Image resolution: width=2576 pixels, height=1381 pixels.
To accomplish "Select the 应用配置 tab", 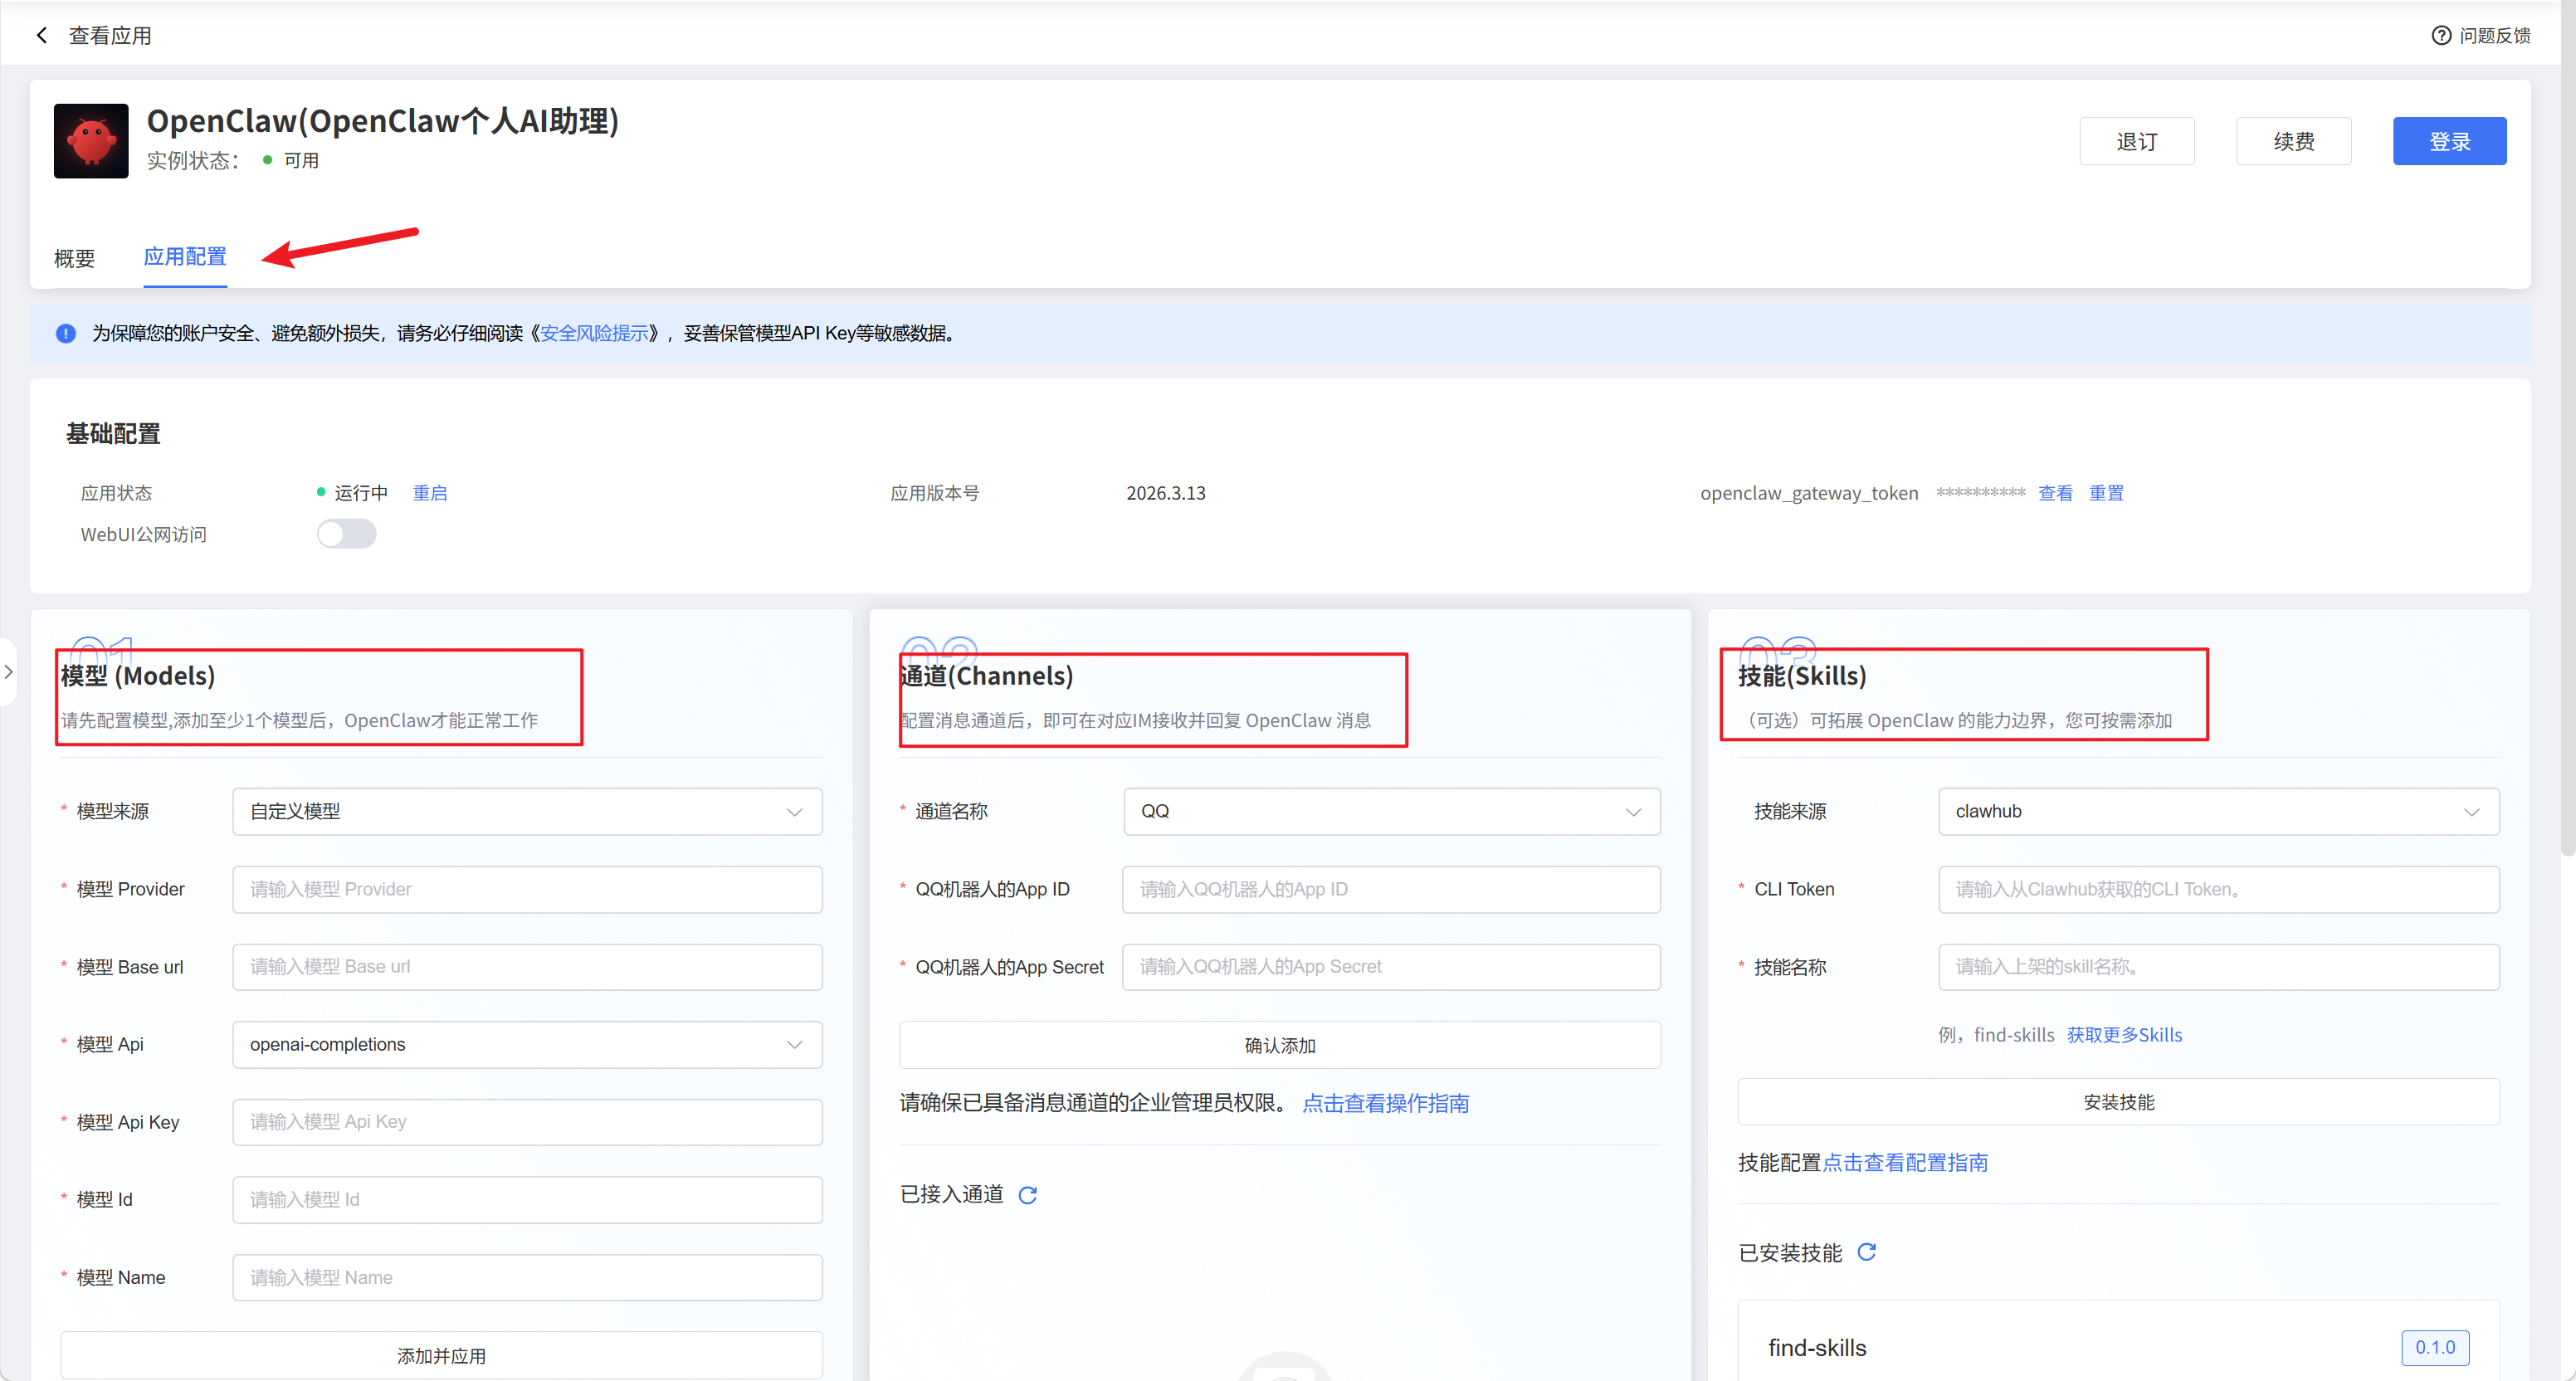I will click(185, 257).
